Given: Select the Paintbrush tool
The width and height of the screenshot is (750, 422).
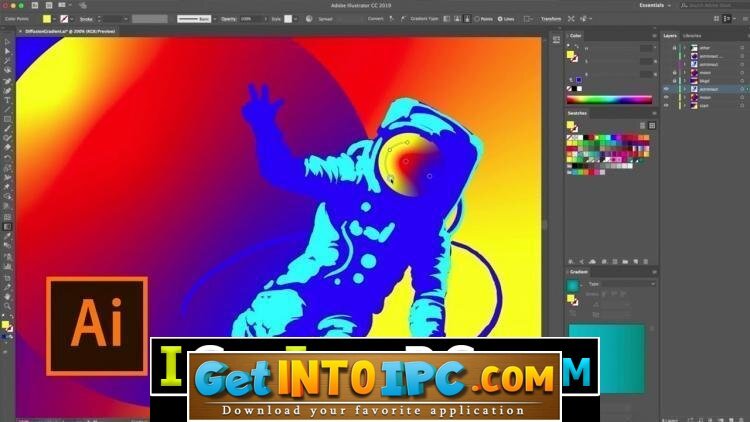Looking at the screenshot, I should (x=7, y=129).
